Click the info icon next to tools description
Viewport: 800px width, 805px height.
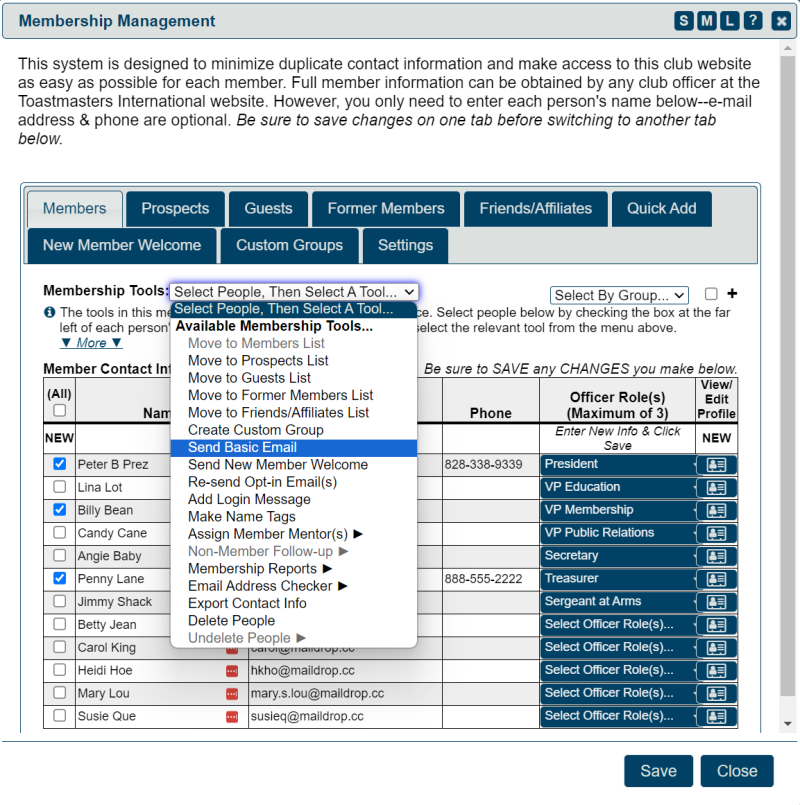[49, 312]
